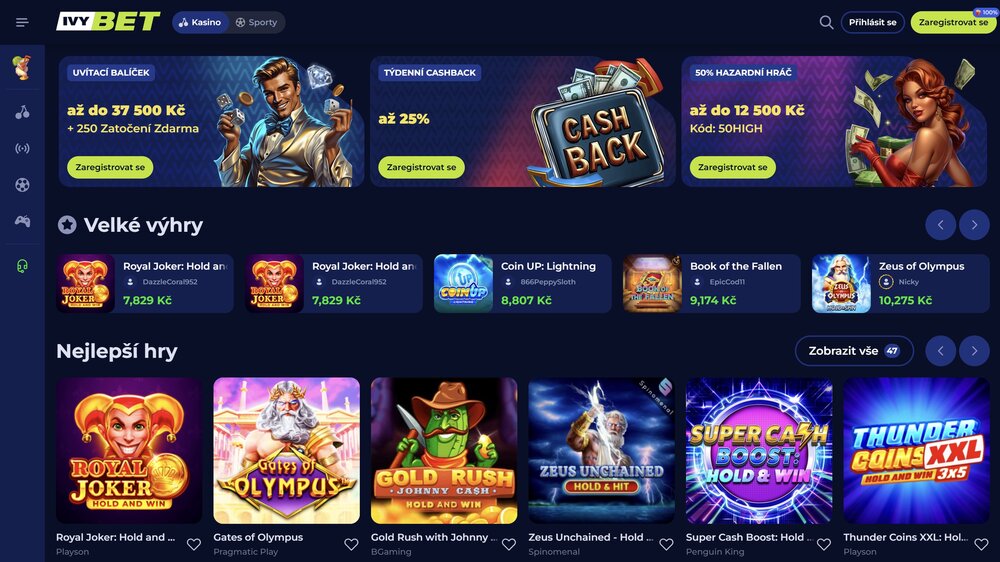Open the Thunder Coins XXL game thumbnail
The height and width of the screenshot is (562, 1000).
tap(916, 450)
